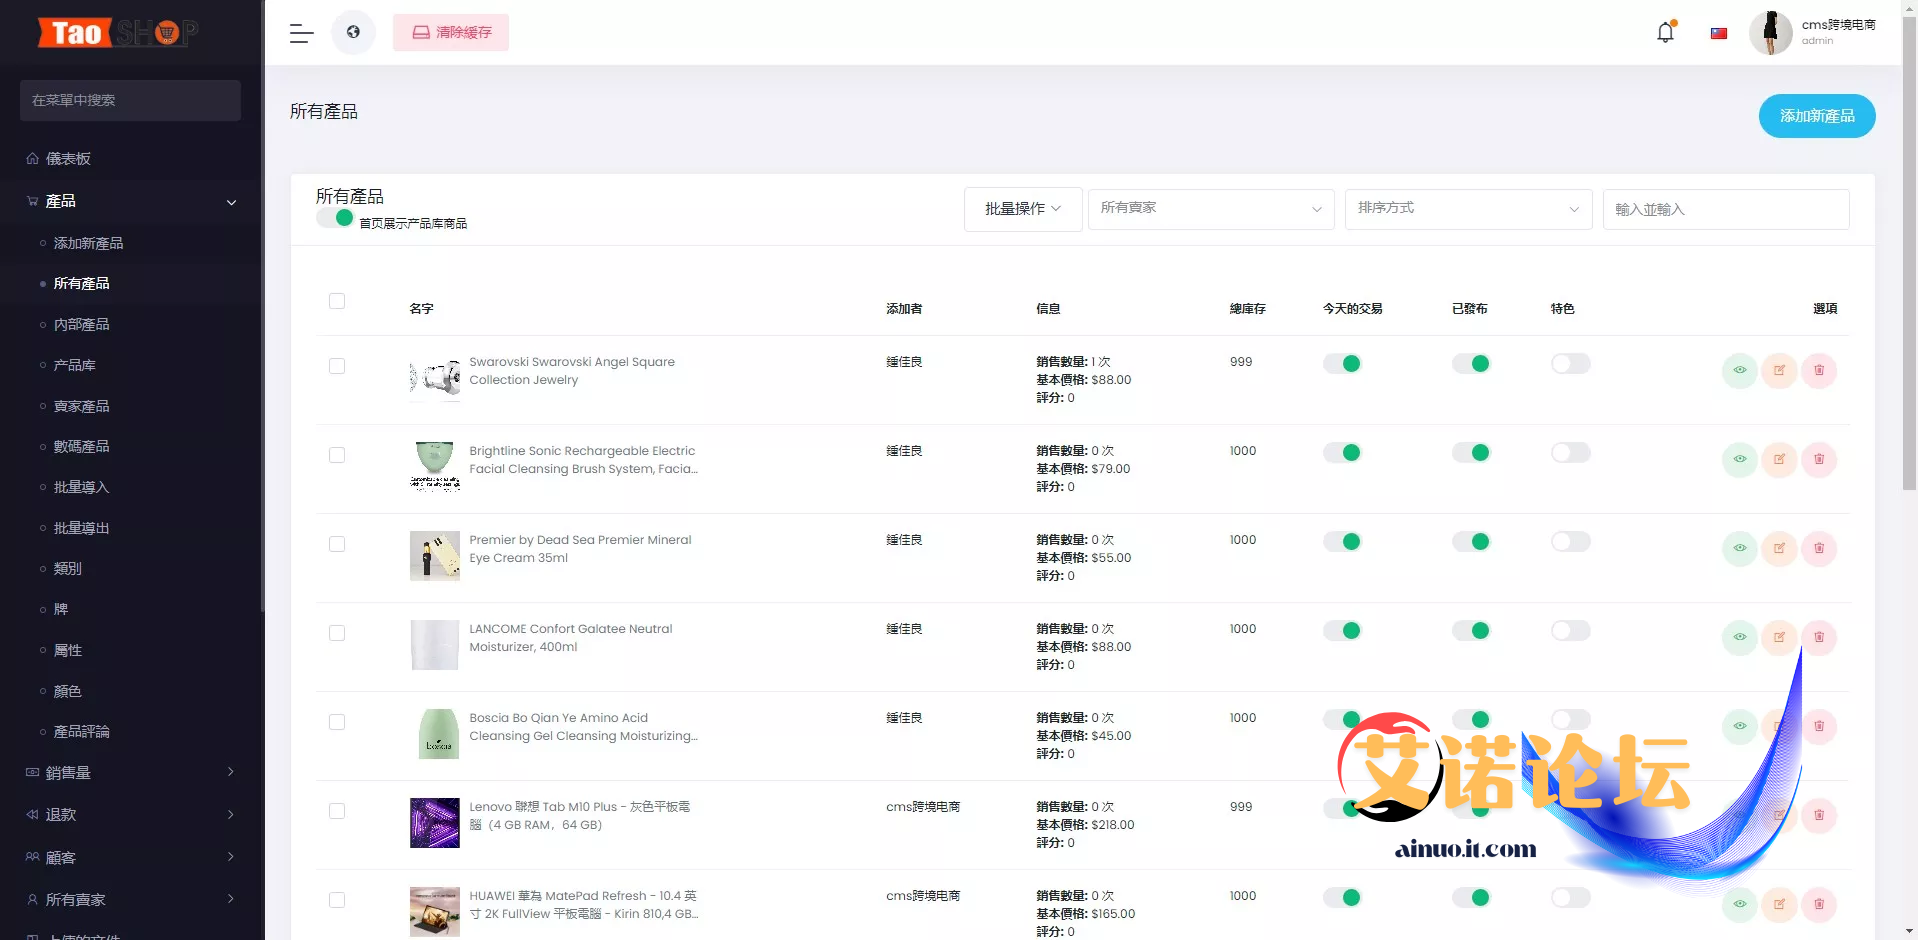The image size is (1918, 940).
Task: Open the 批量操作 bulk action dropdown
Action: pyautogui.click(x=1022, y=209)
